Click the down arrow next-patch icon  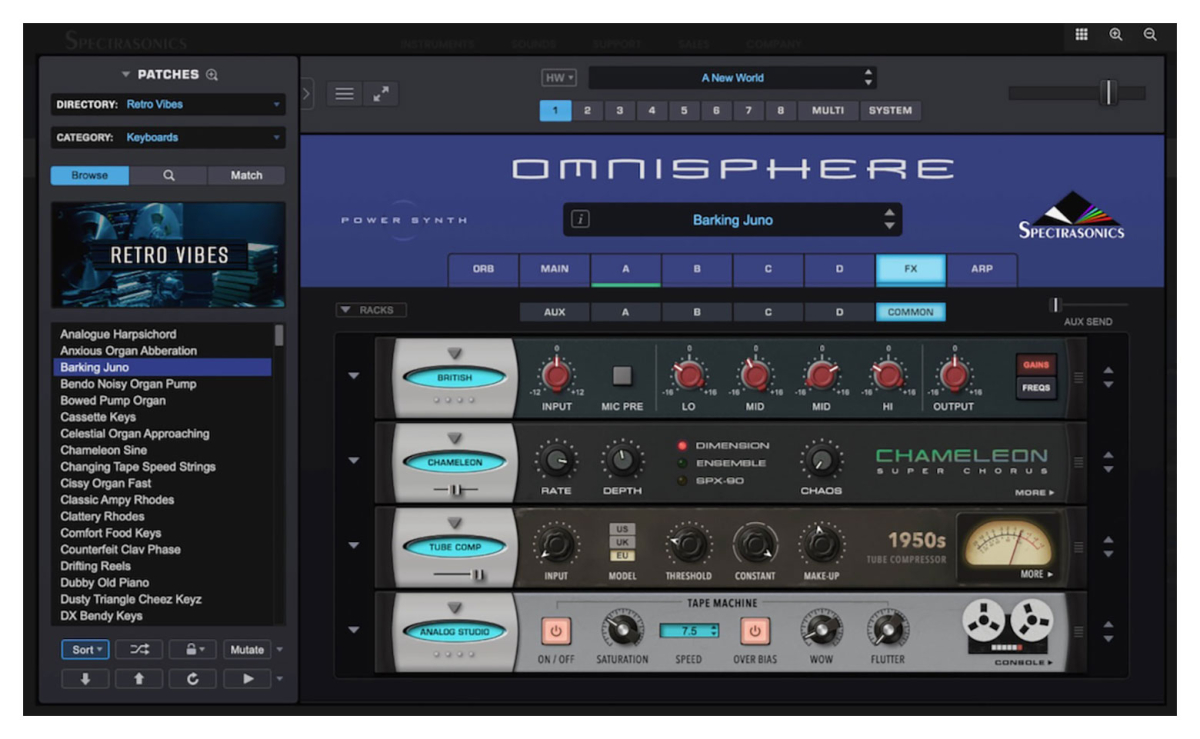click(x=85, y=679)
